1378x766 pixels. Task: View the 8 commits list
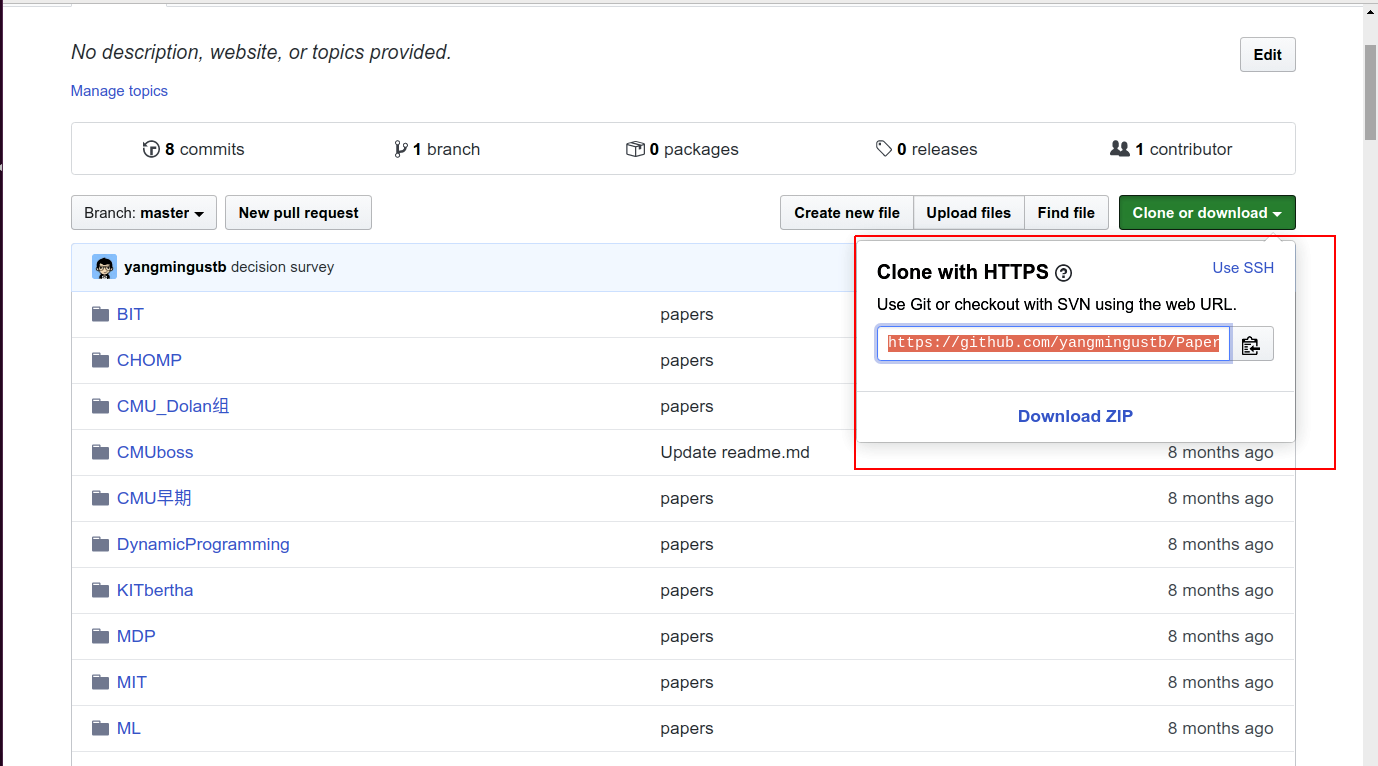[194, 149]
